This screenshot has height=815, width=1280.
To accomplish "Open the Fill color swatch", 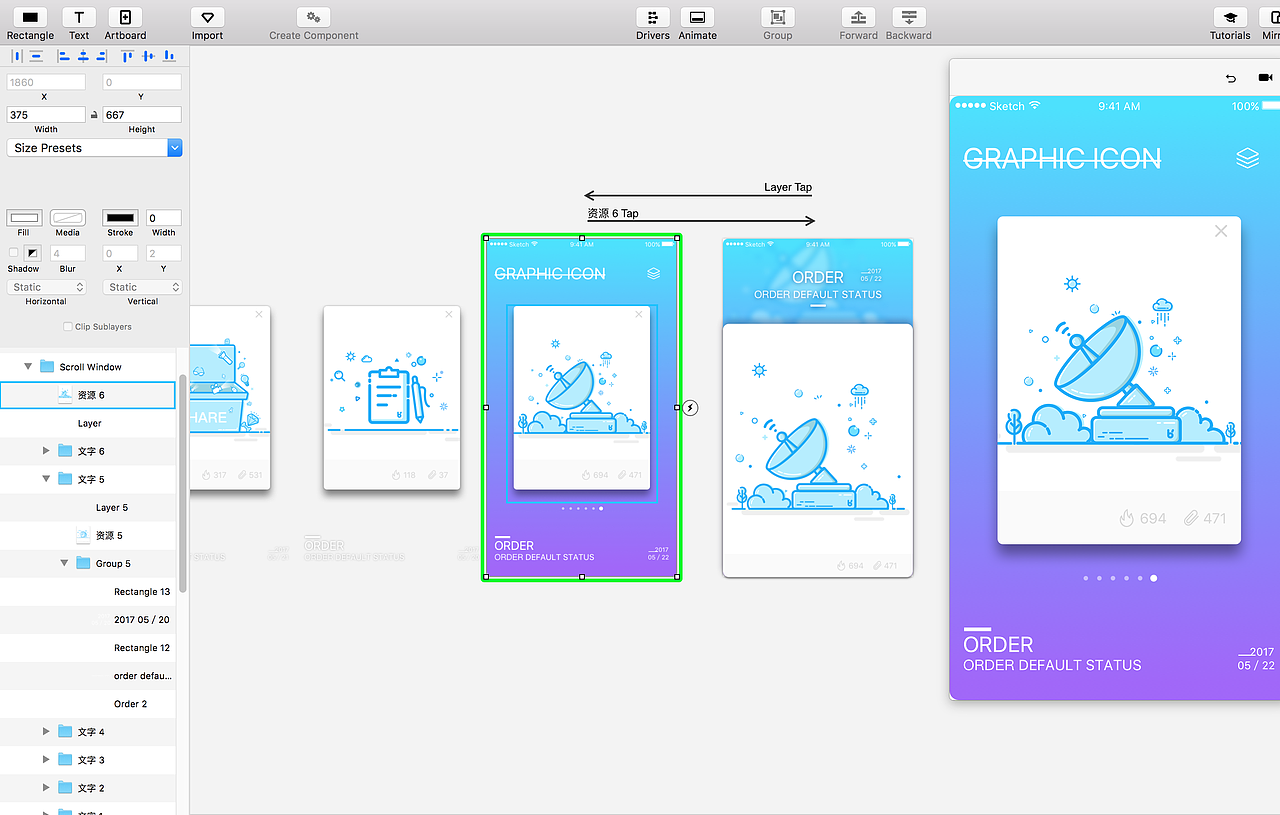I will 24,218.
